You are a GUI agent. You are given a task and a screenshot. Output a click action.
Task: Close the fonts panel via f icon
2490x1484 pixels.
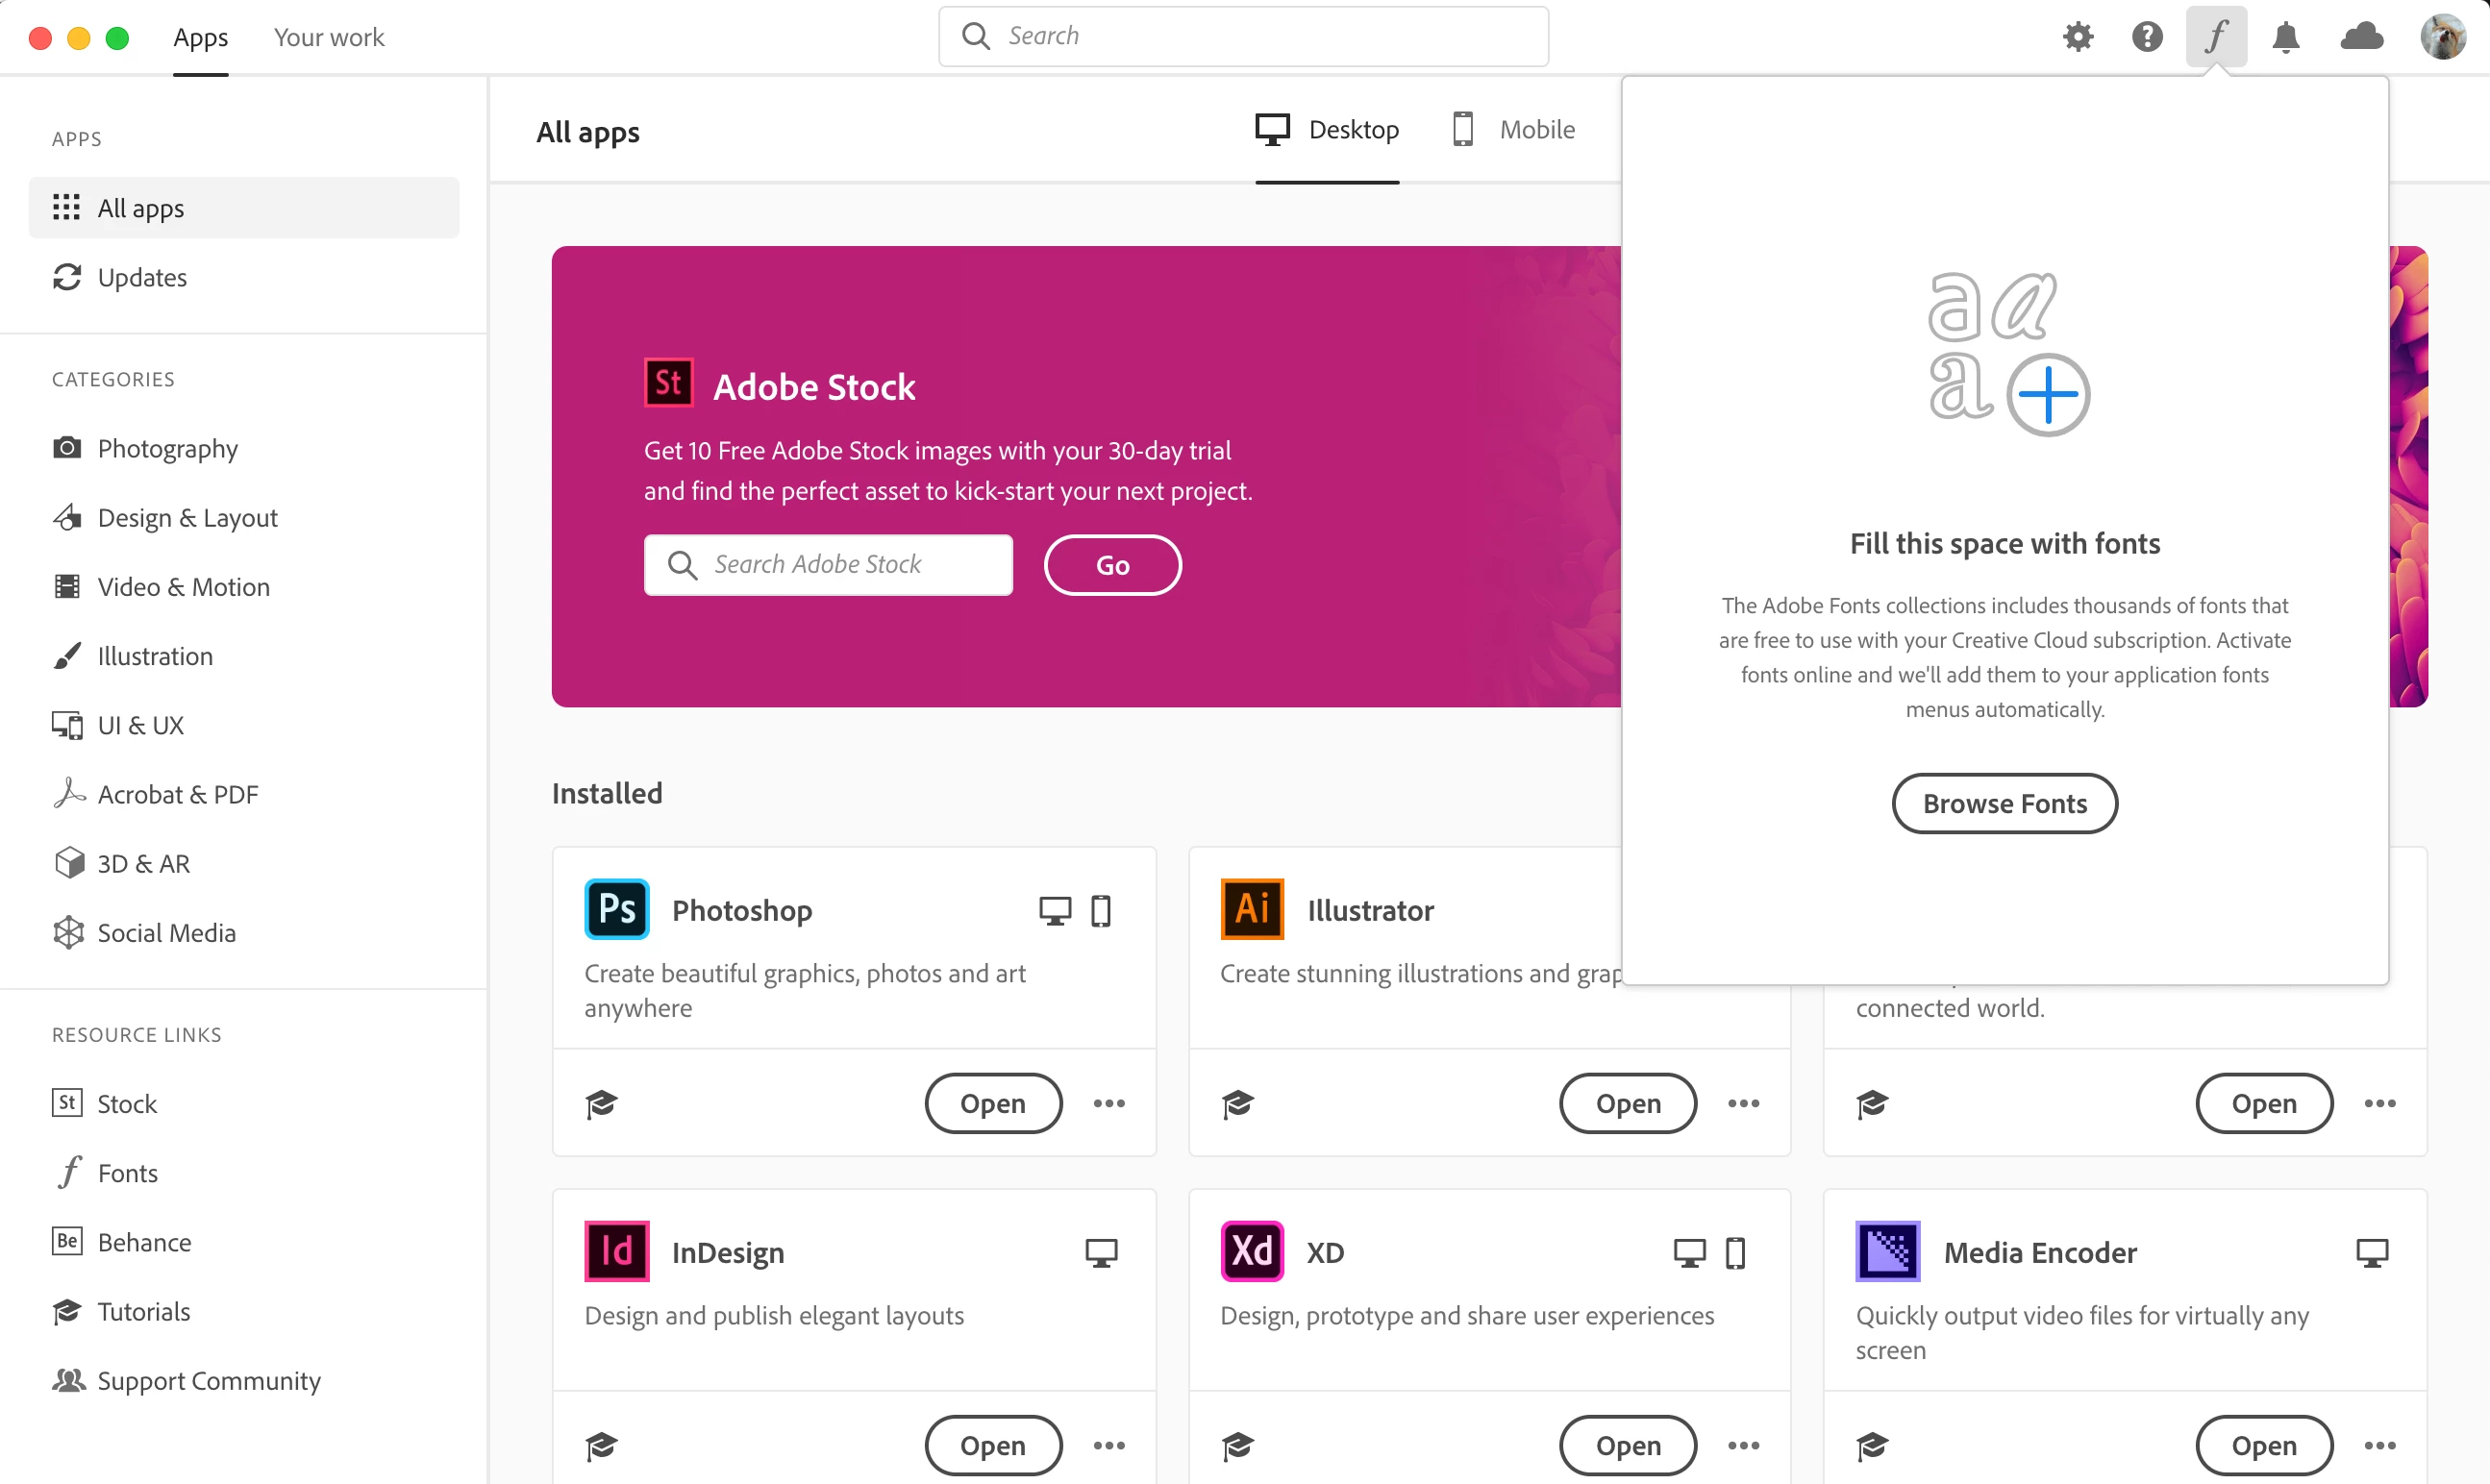(x=2216, y=37)
